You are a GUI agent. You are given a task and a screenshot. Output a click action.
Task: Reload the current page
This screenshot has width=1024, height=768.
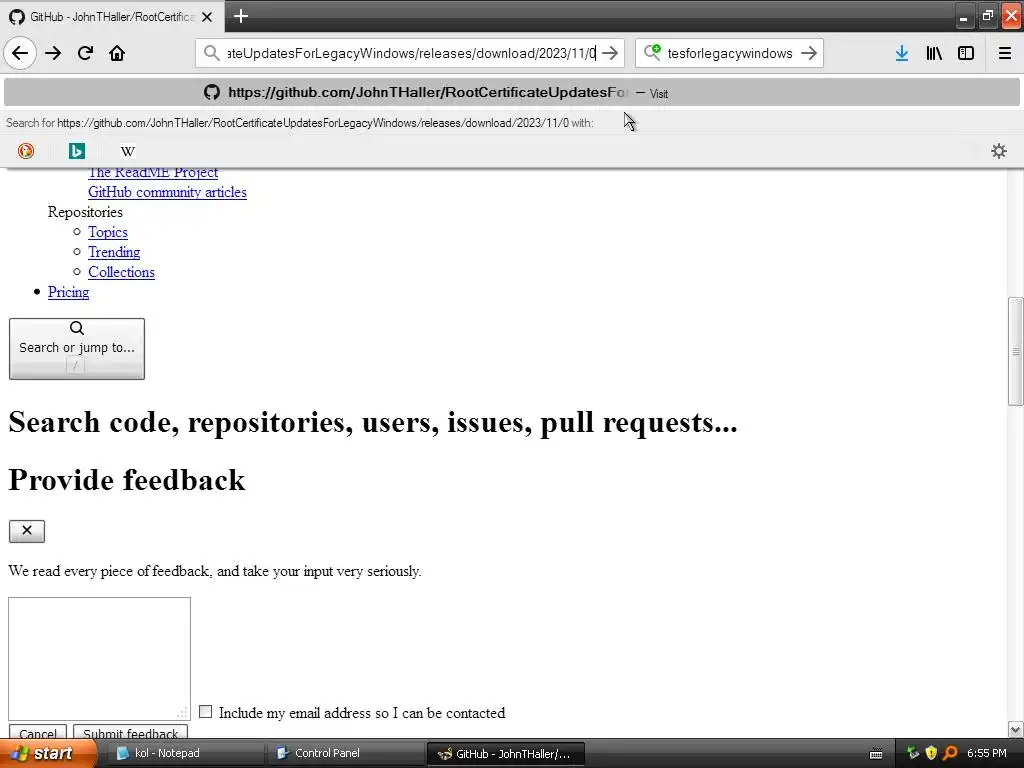85,53
